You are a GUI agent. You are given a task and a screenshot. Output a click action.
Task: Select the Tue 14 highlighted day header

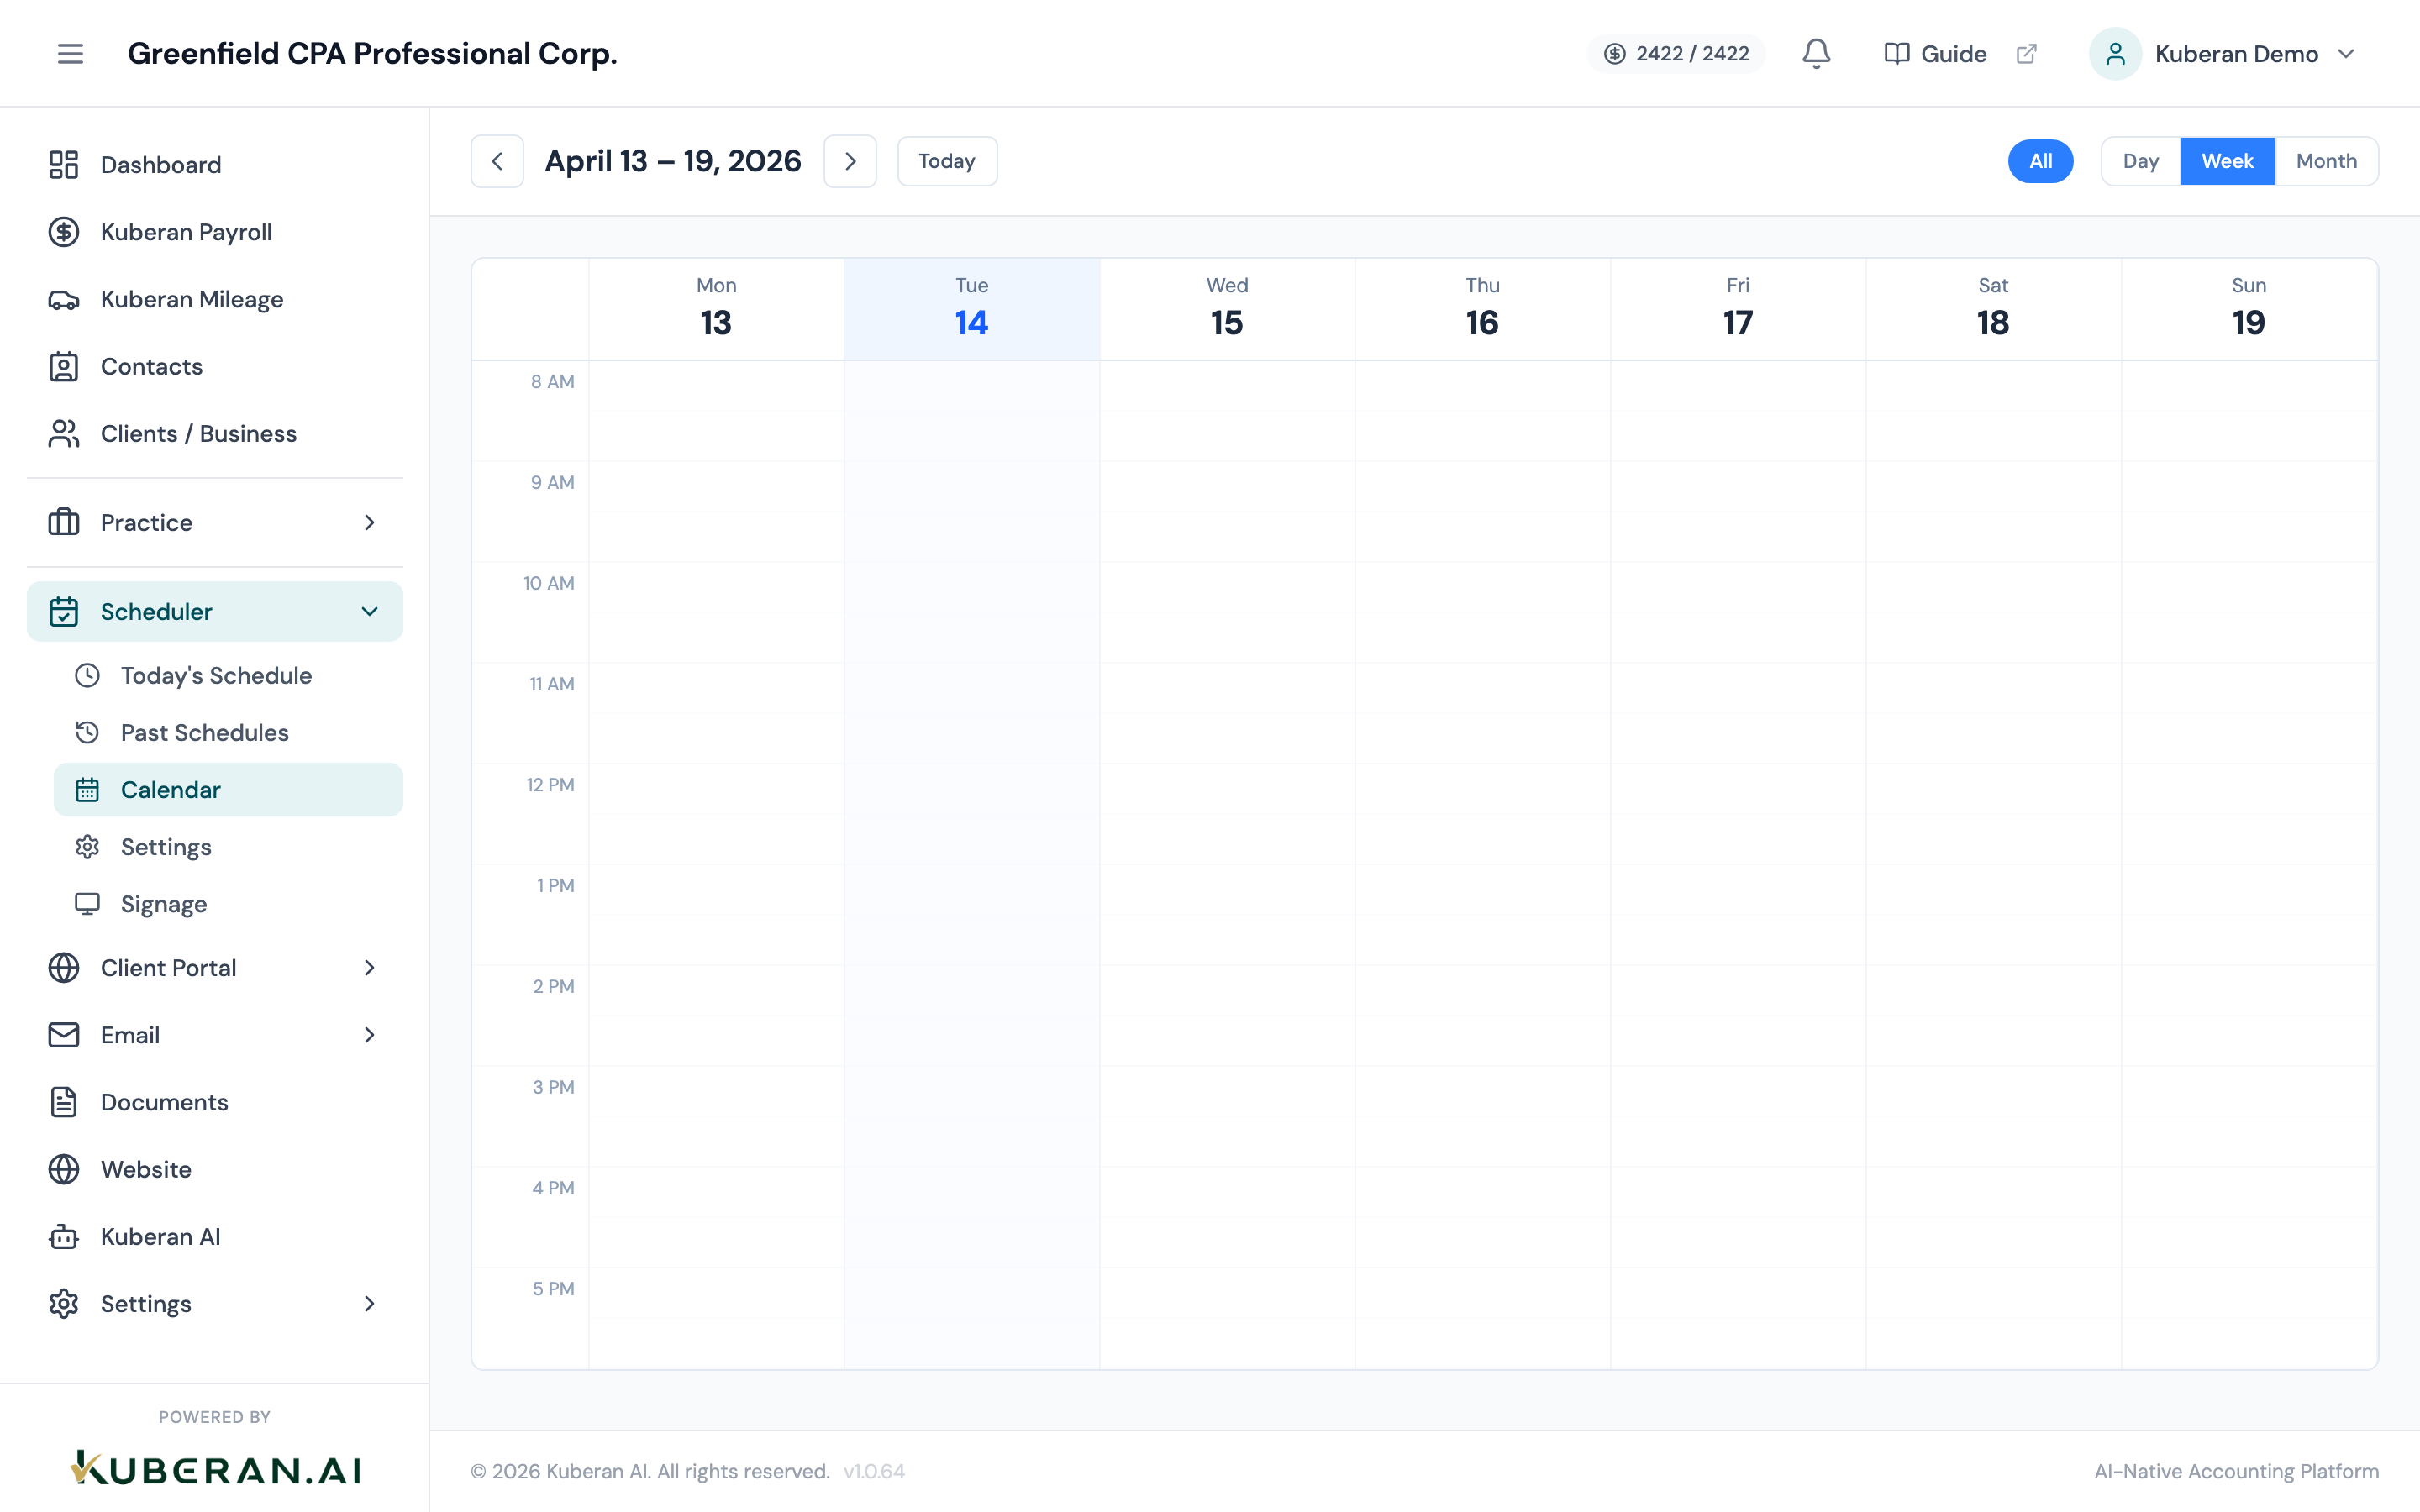(x=972, y=308)
